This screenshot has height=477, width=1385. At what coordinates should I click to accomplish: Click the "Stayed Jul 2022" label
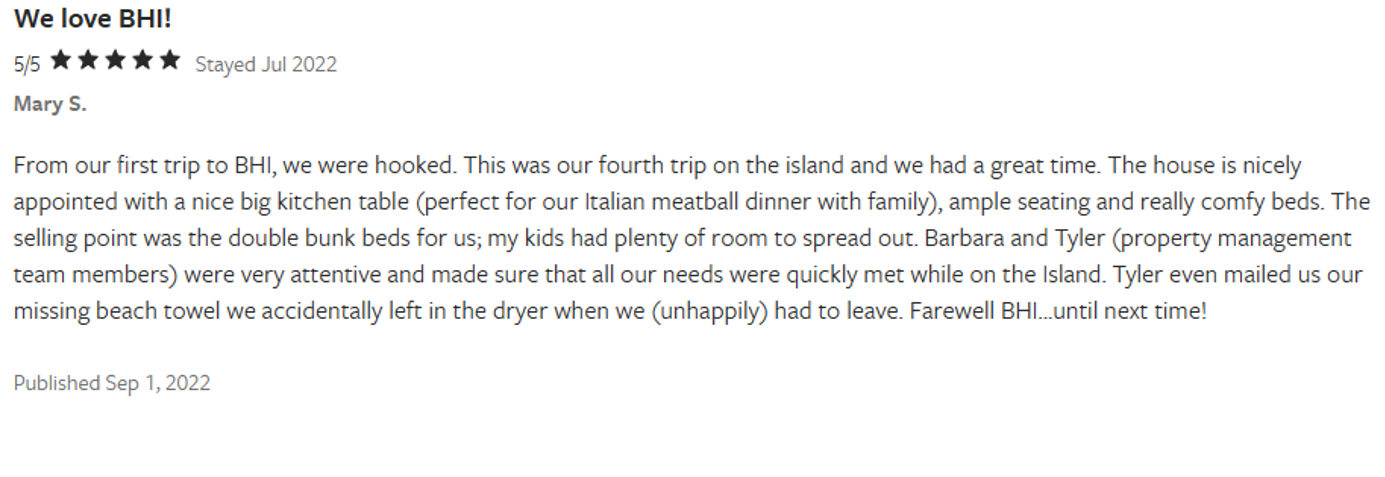click(265, 65)
